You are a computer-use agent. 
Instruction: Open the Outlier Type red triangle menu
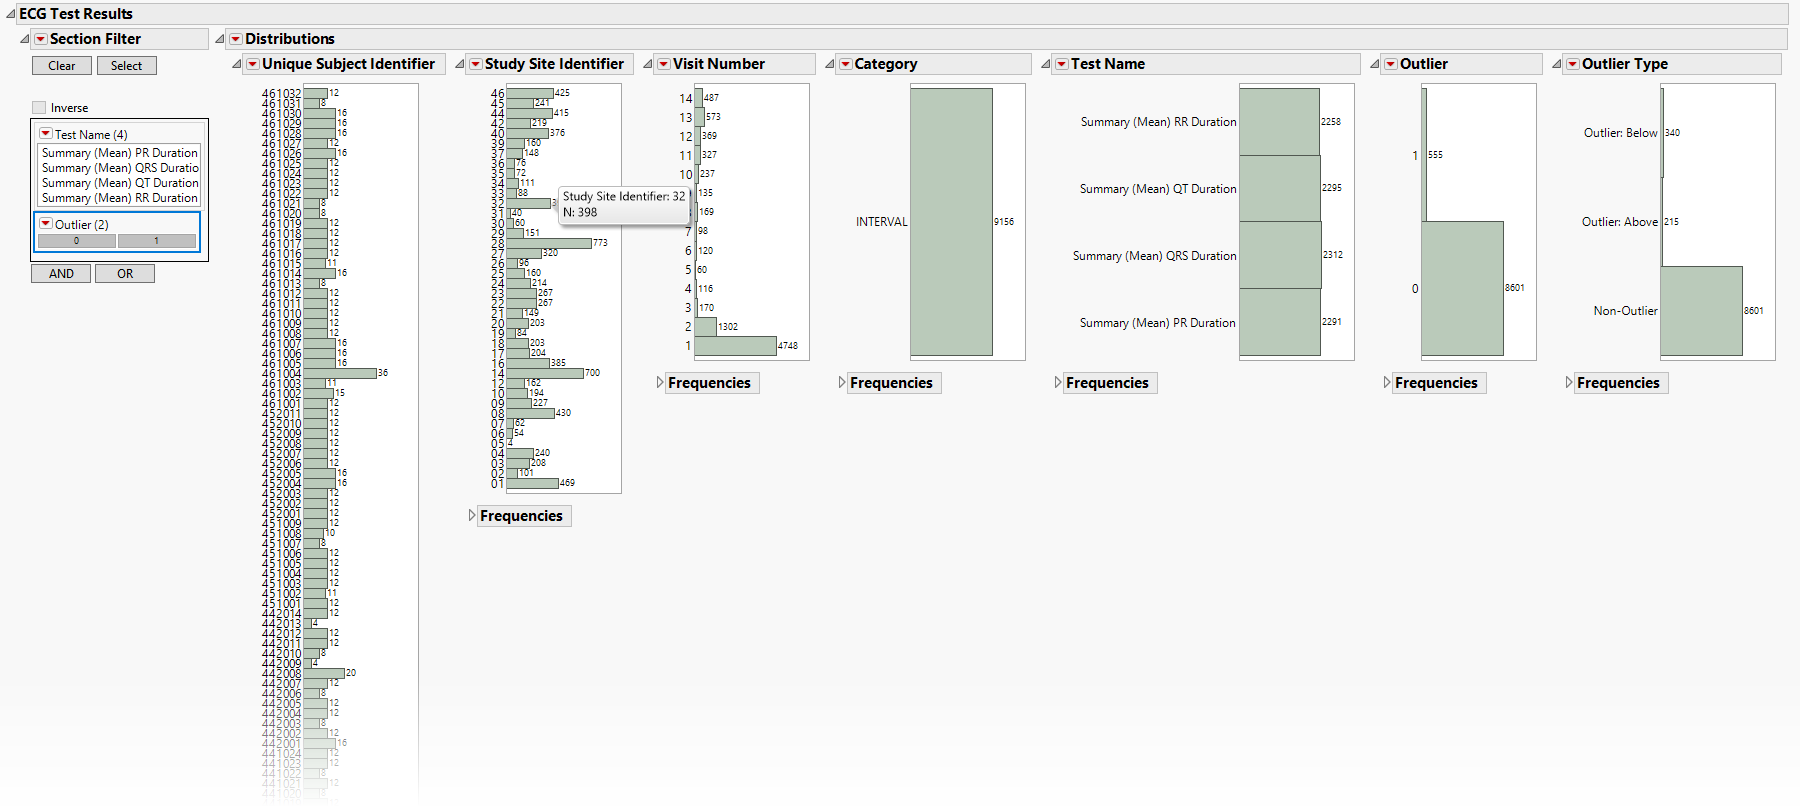1573,64
